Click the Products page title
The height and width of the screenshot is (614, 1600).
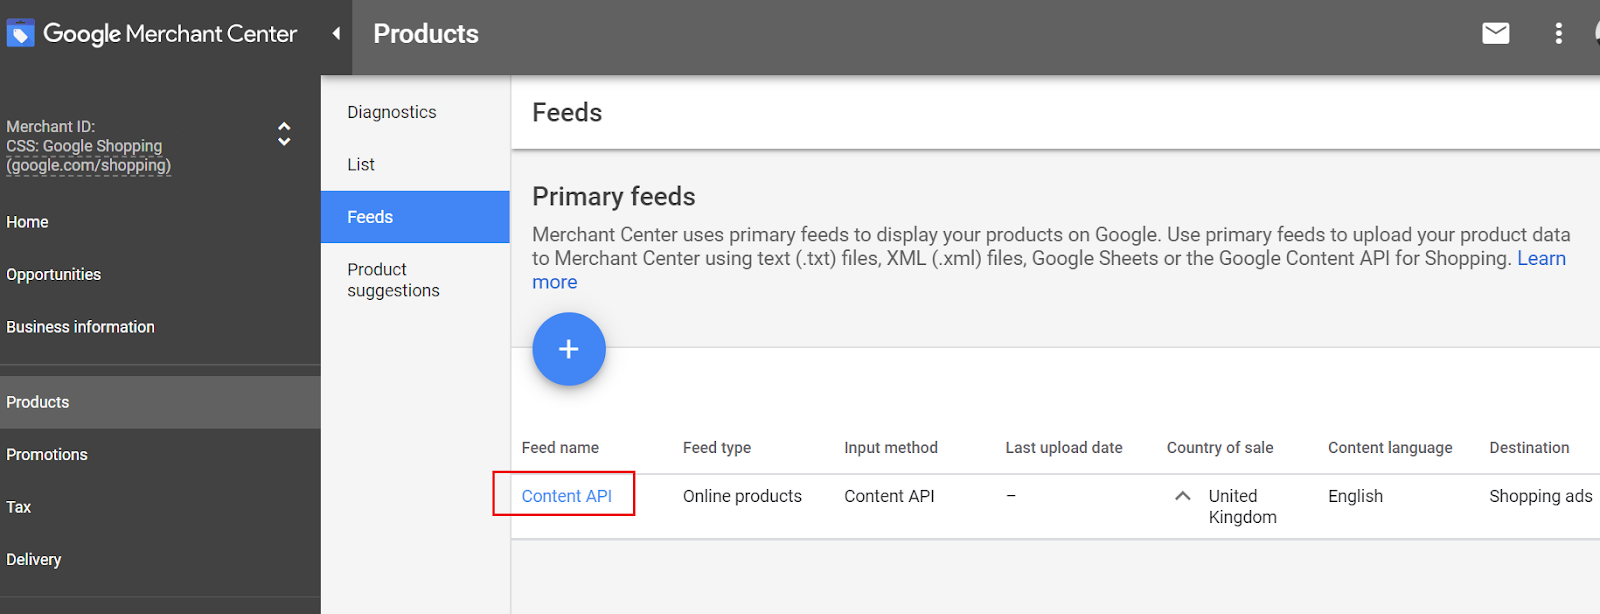coord(426,34)
